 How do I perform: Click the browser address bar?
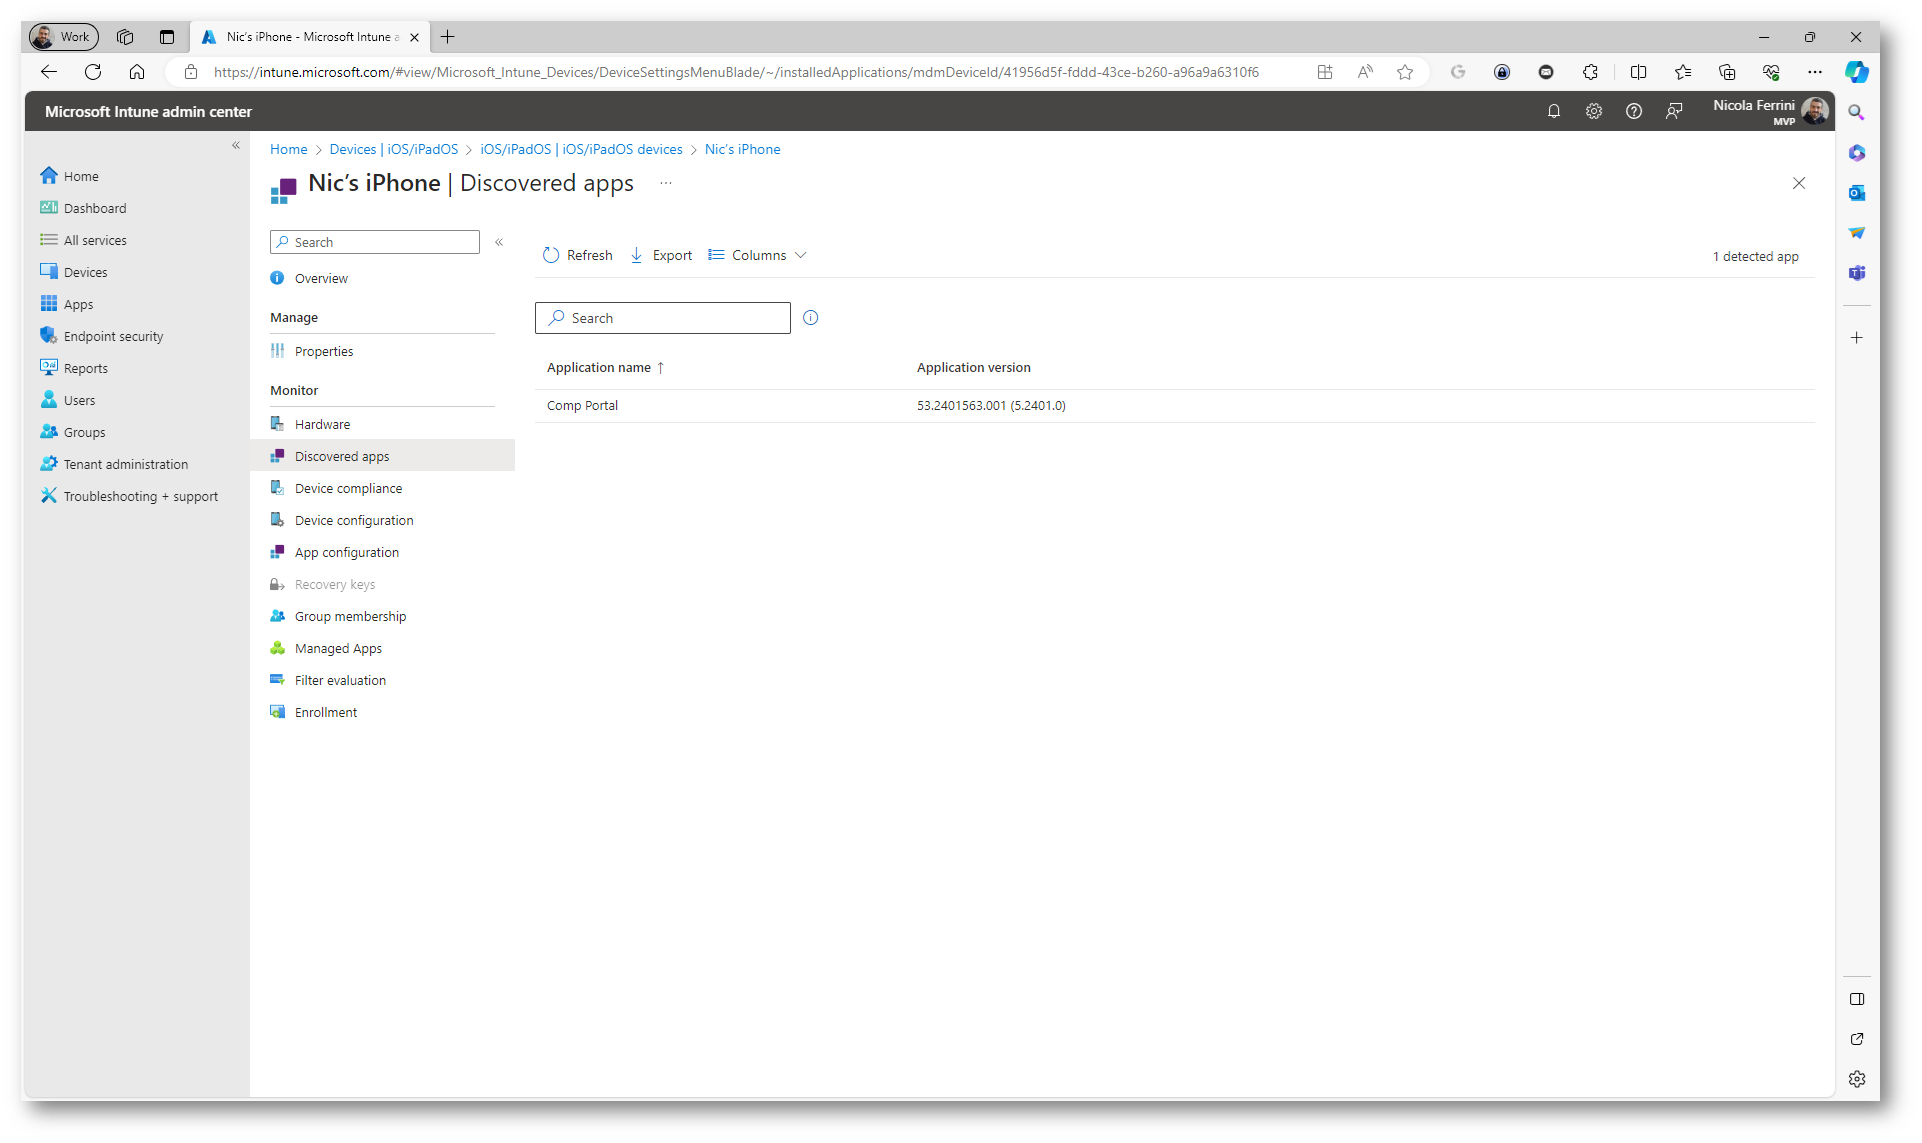click(x=735, y=72)
